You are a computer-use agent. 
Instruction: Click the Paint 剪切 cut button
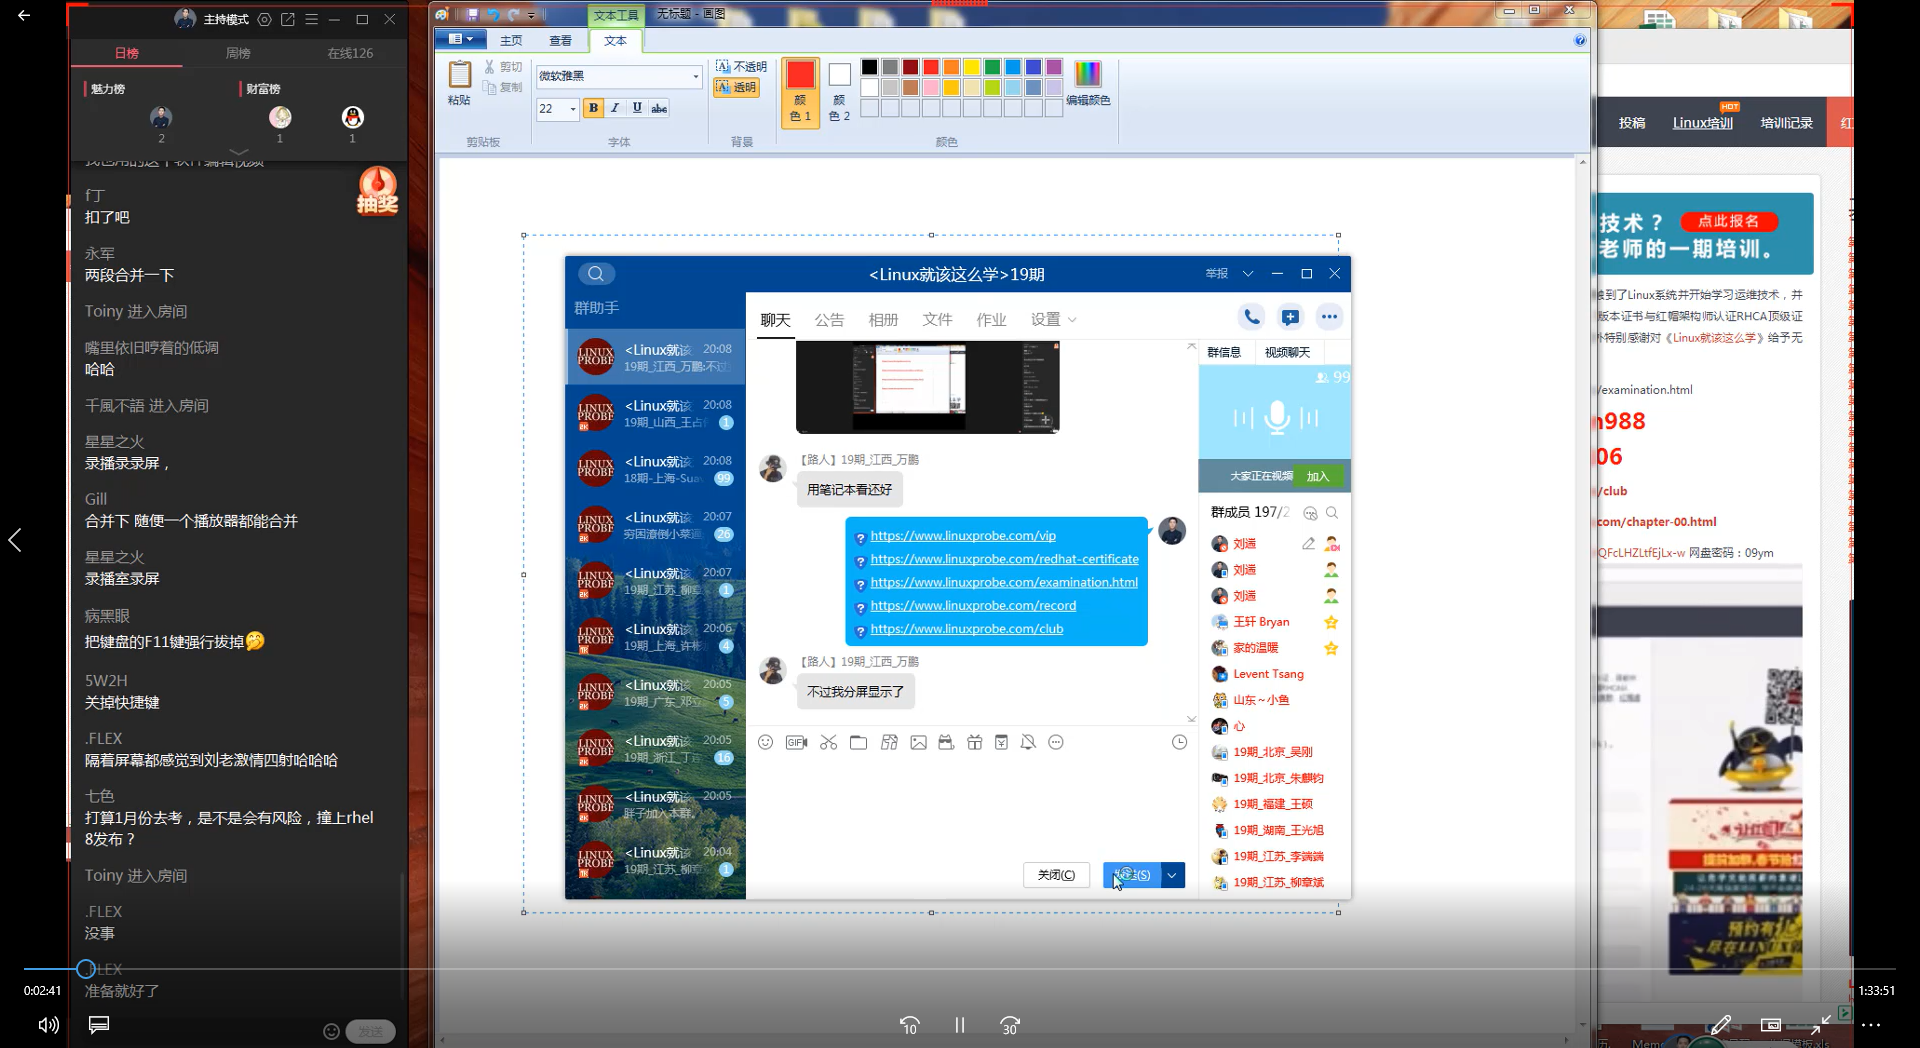click(x=503, y=67)
